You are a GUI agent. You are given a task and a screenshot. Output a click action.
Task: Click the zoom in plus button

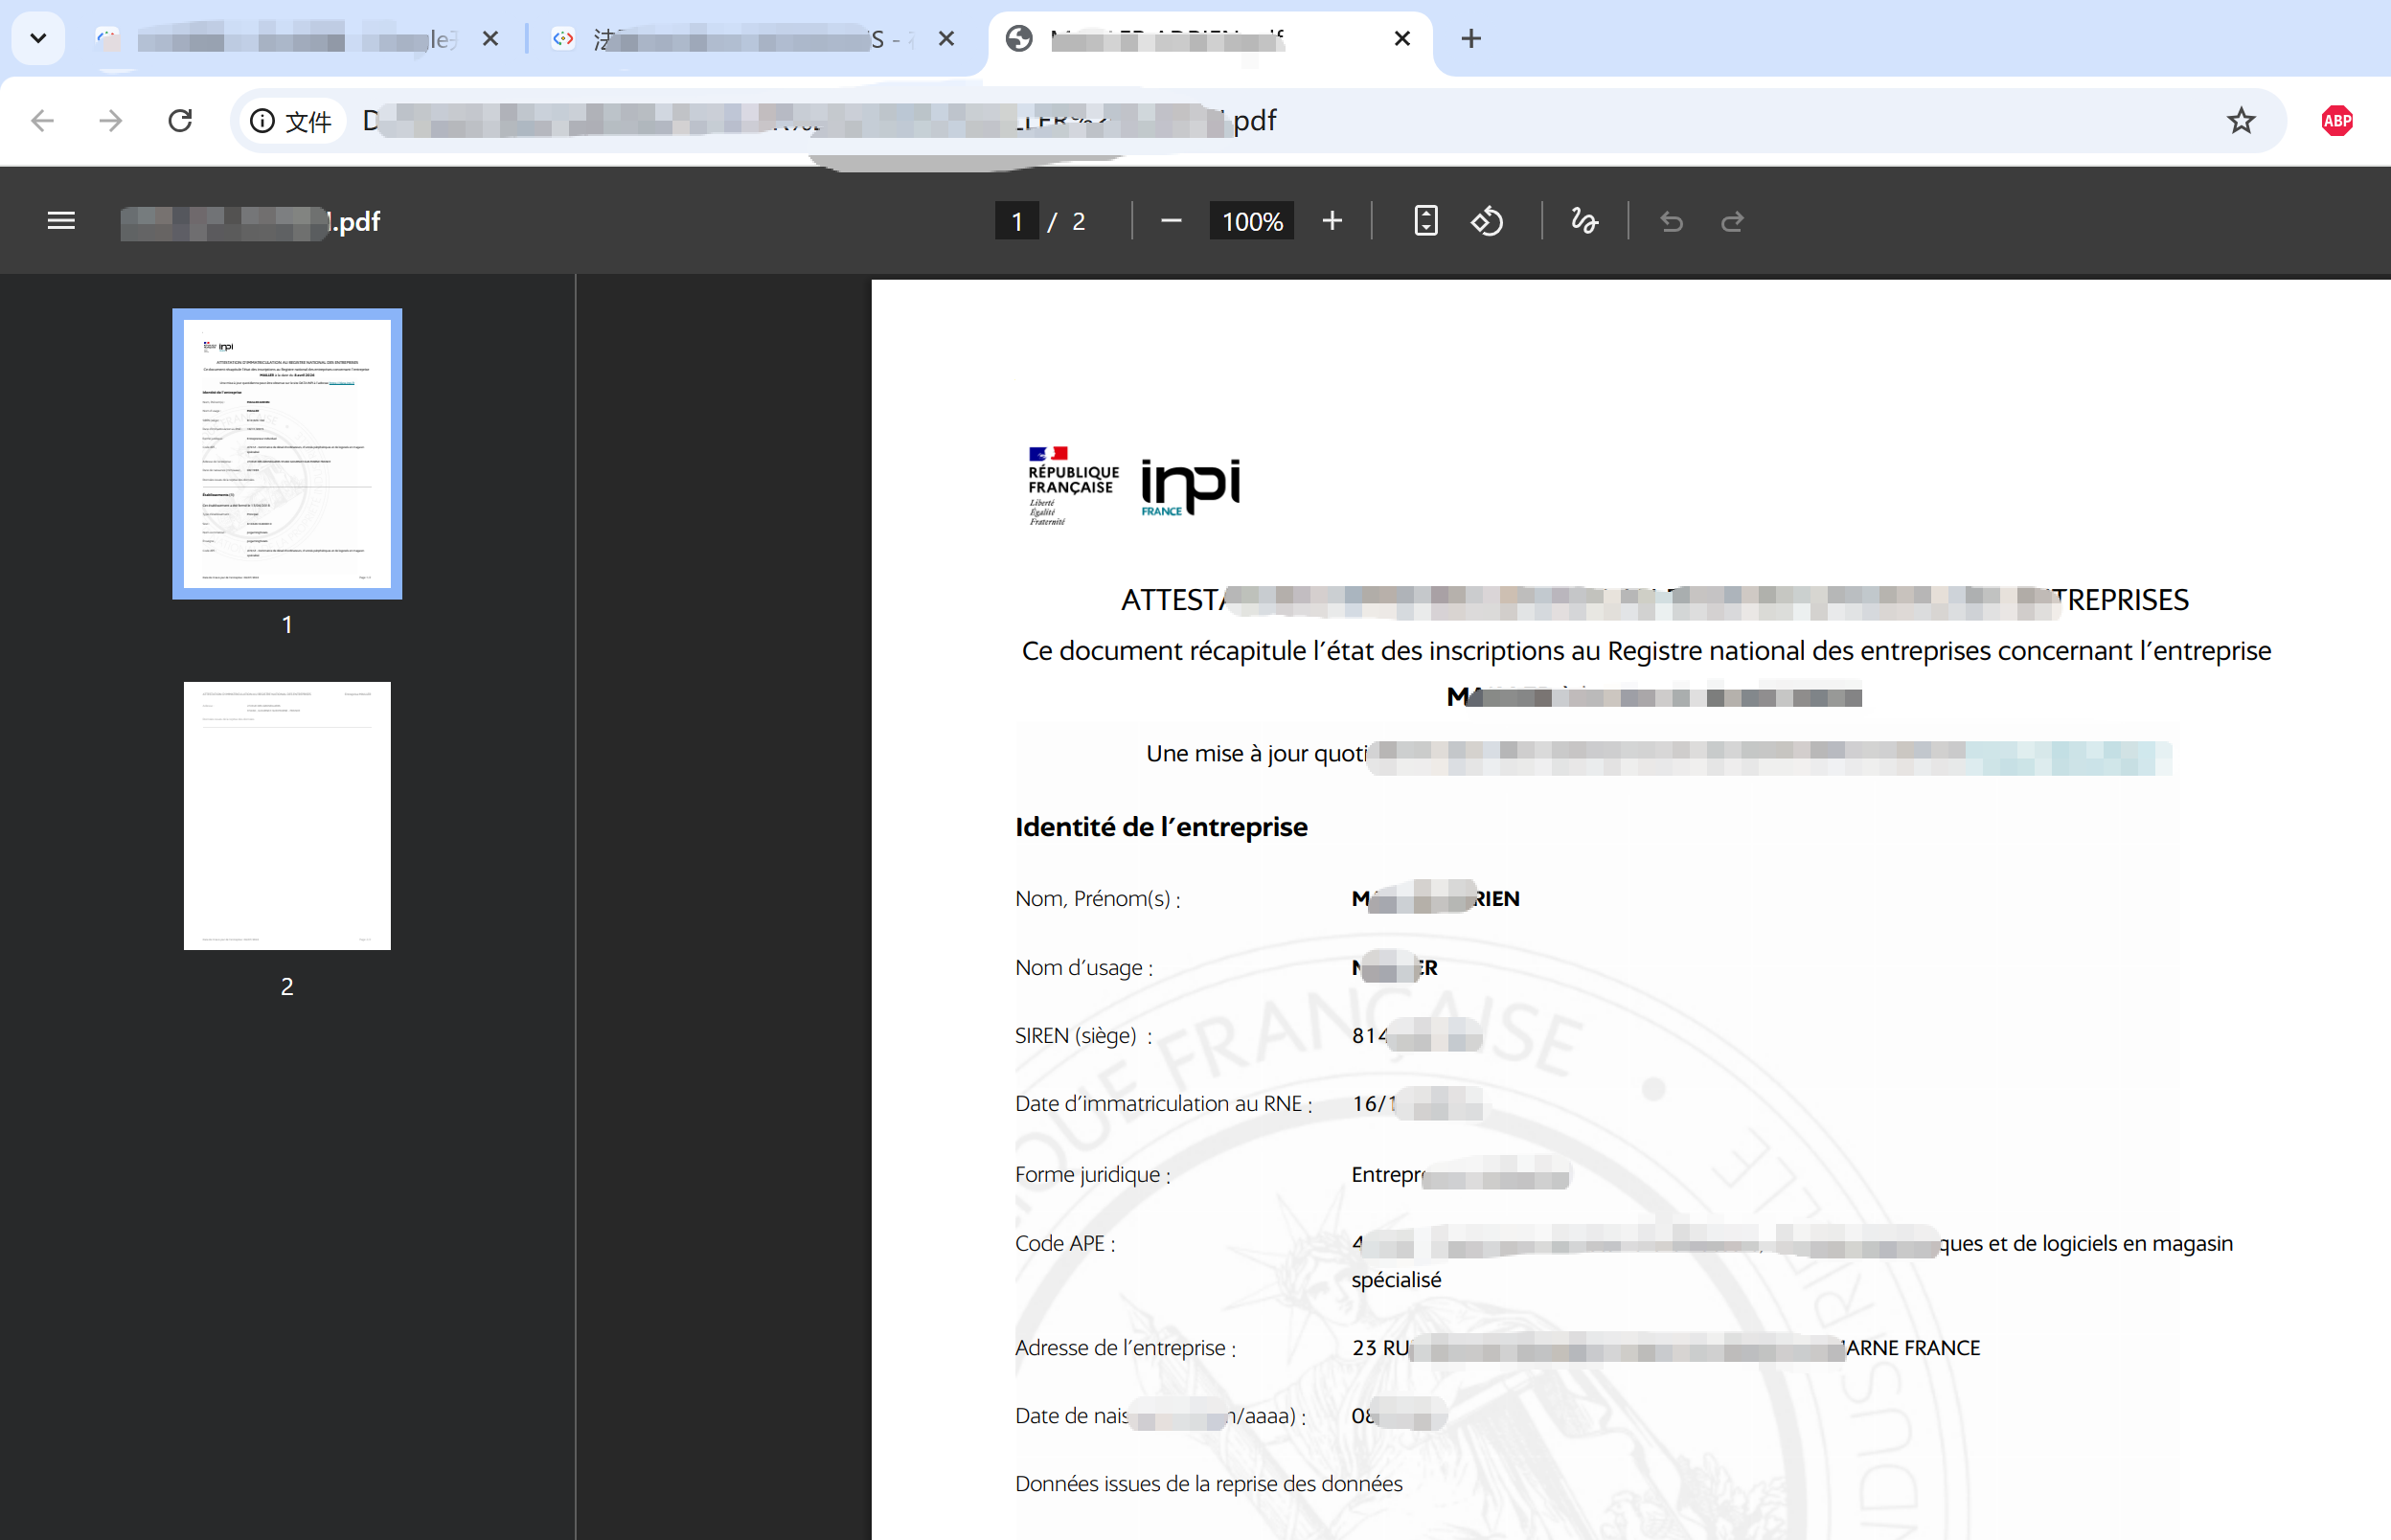(1331, 221)
